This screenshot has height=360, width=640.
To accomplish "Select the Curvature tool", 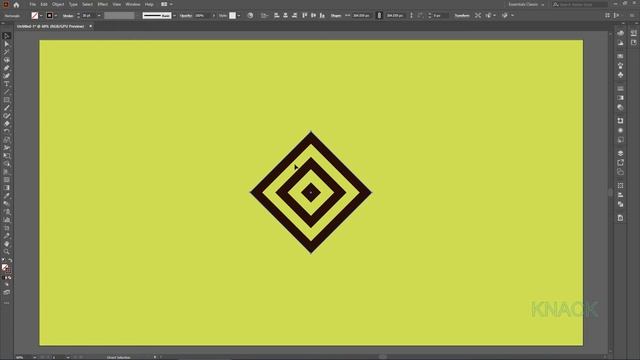I will (7, 76).
